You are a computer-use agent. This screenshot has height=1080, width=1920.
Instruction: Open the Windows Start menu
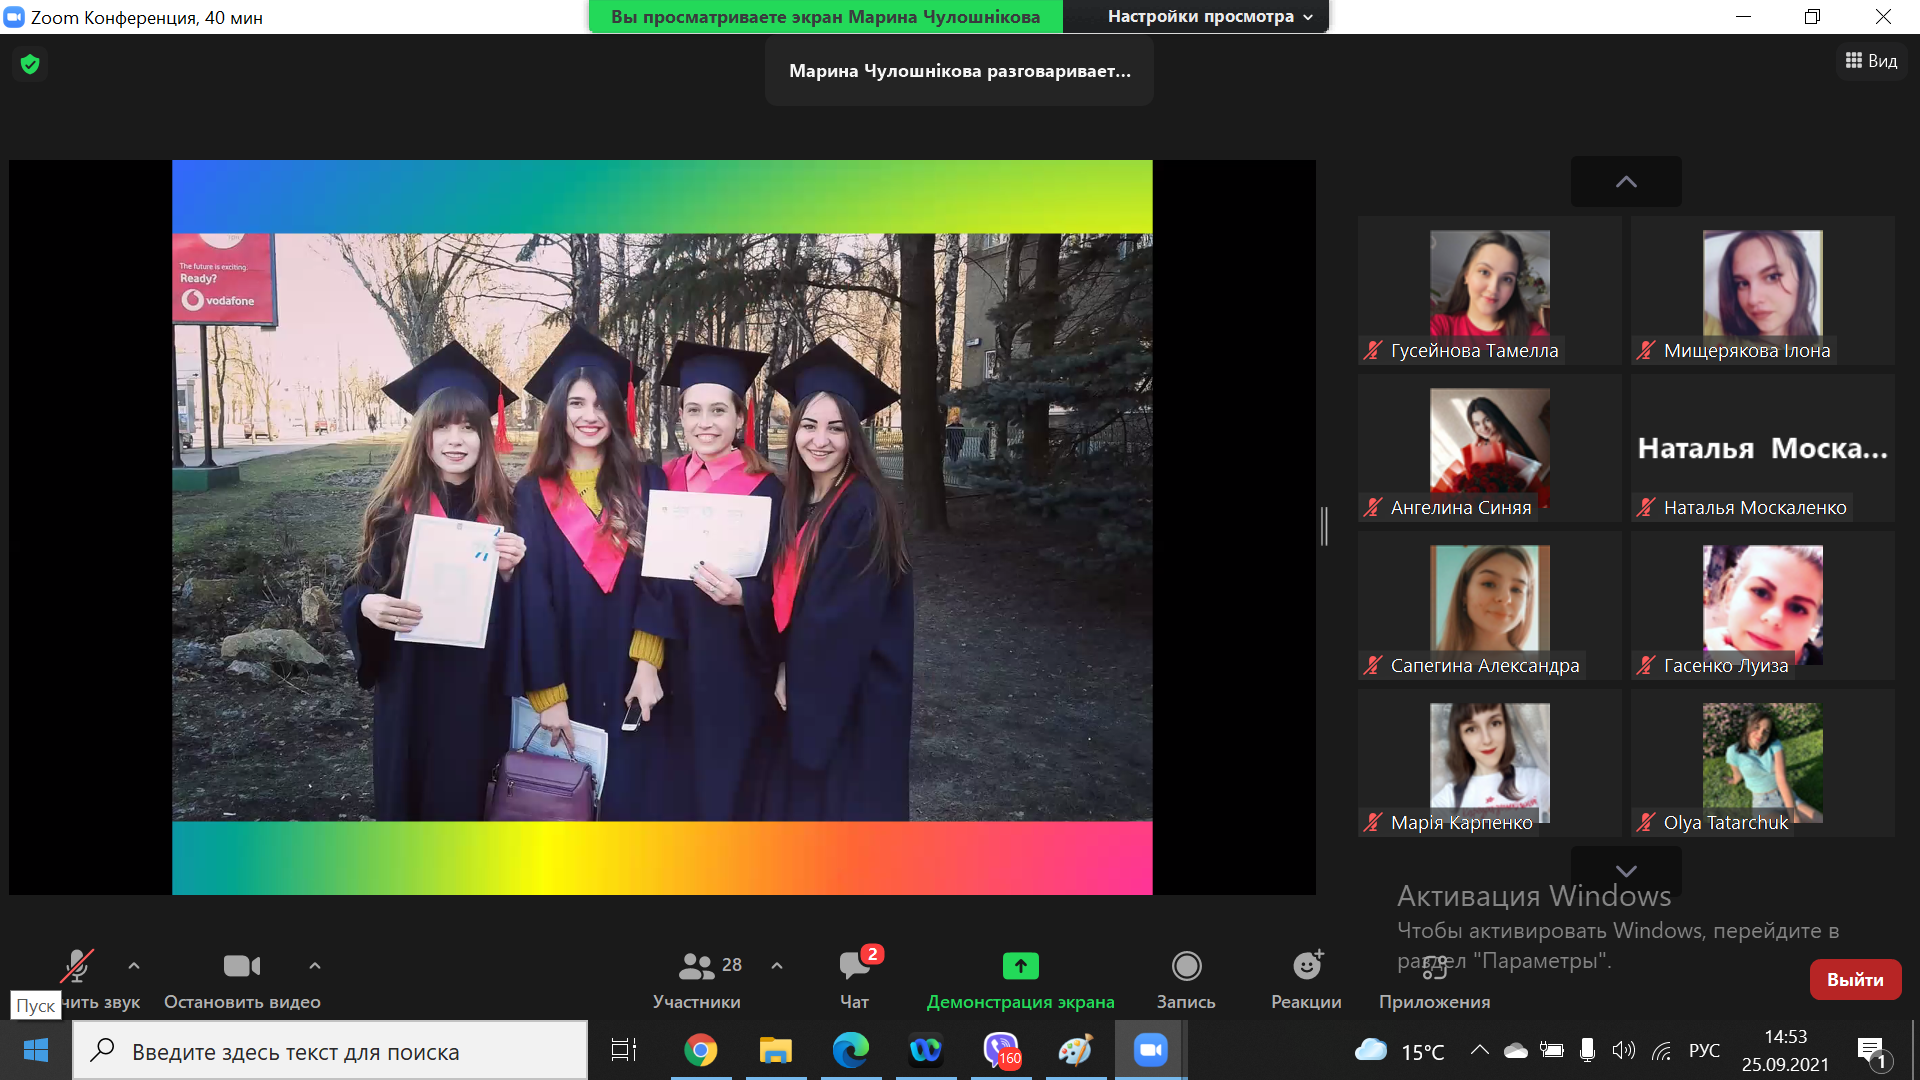pyautogui.click(x=36, y=1051)
